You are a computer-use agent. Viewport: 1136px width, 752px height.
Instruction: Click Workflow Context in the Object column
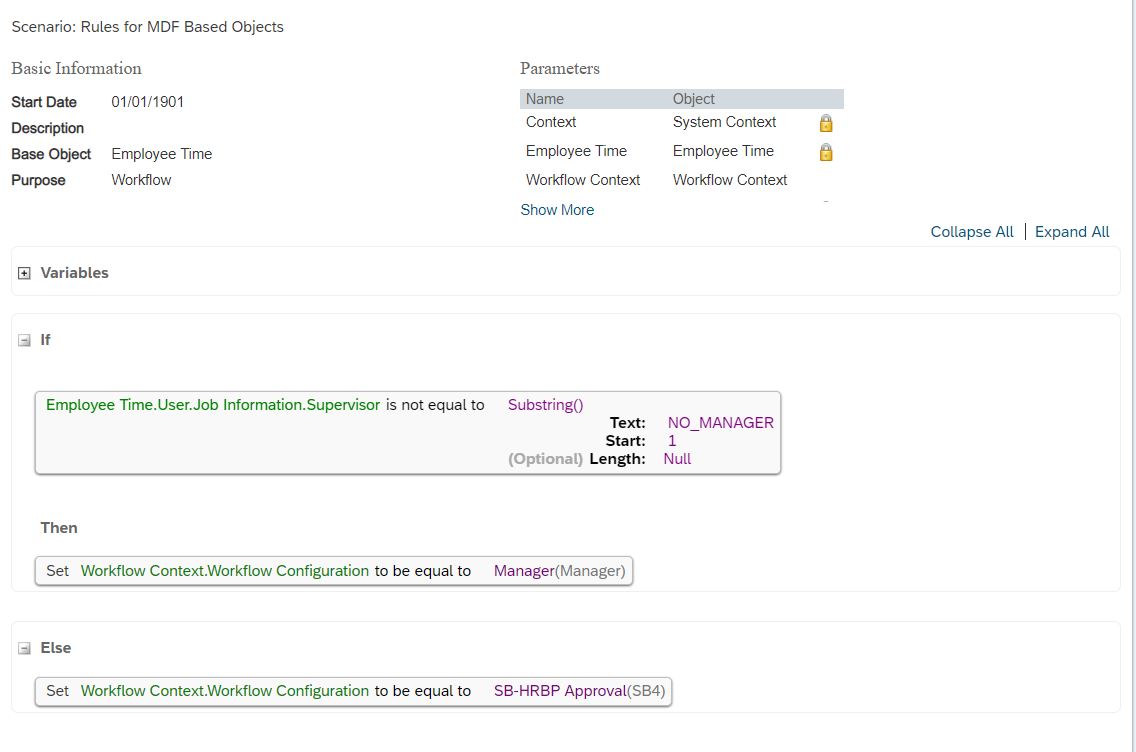click(x=730, y=180)
